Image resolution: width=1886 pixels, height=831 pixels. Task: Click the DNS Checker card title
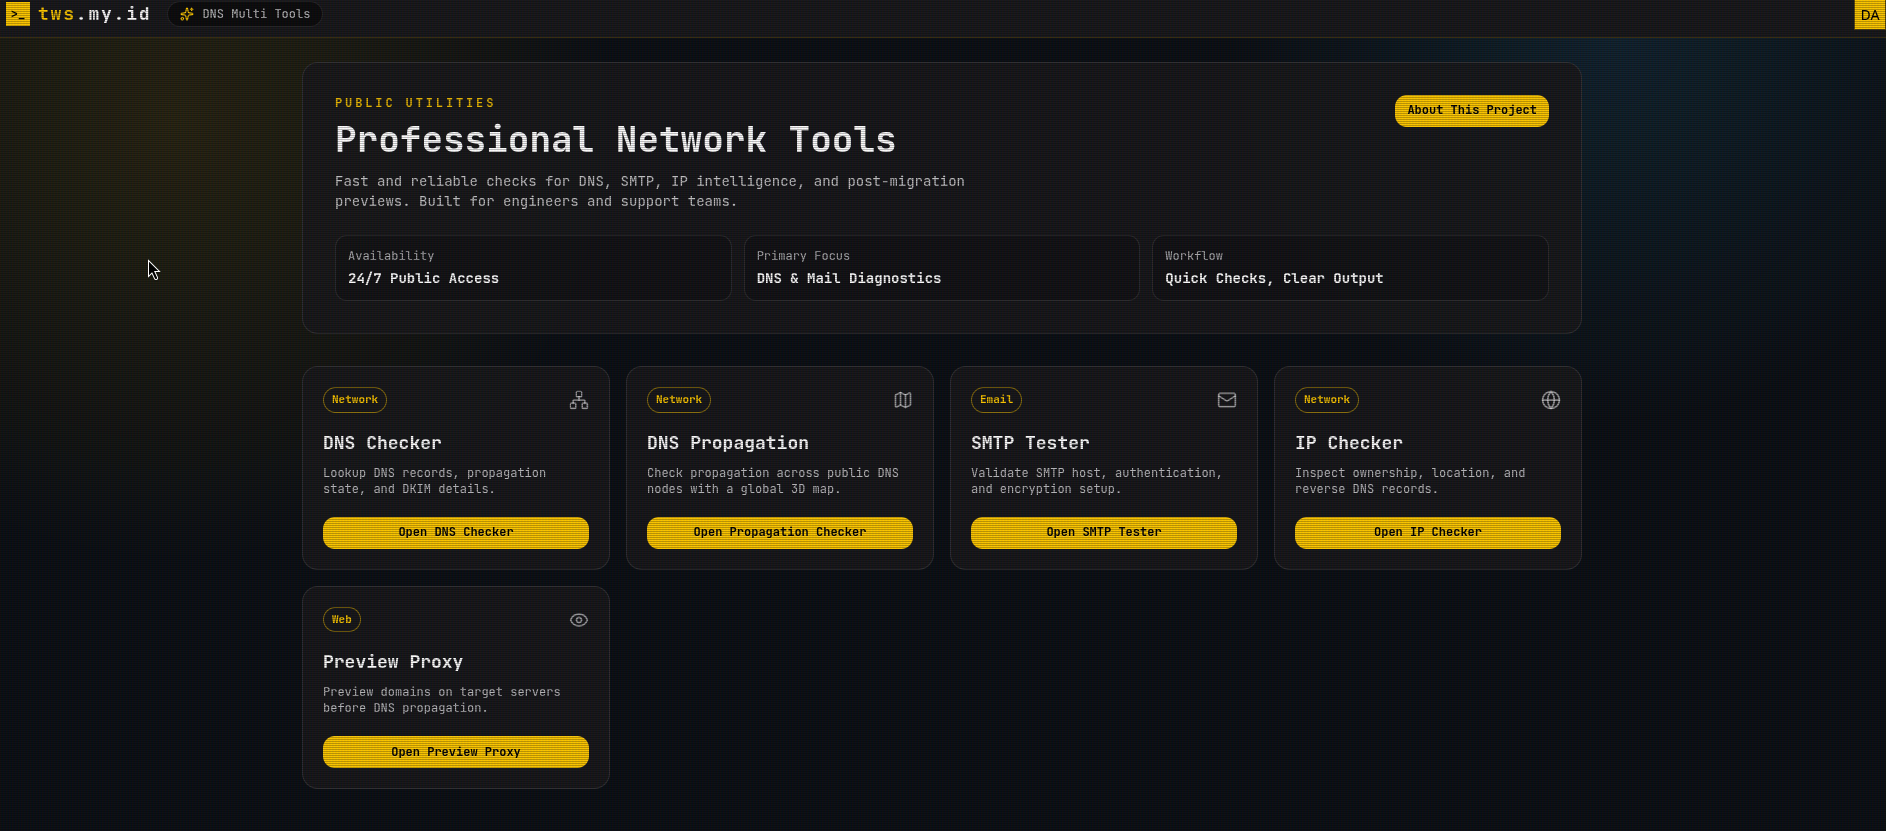point(382,443)
